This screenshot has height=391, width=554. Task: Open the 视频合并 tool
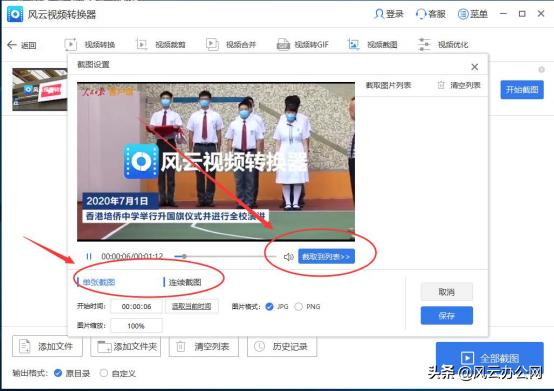click(x=231, y=45)
